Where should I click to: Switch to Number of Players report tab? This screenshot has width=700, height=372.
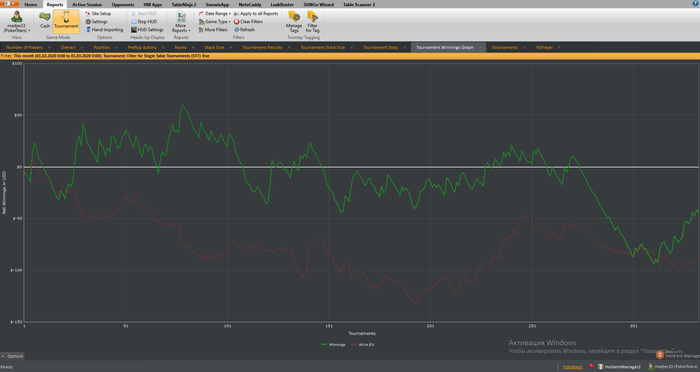pos(25,47)
